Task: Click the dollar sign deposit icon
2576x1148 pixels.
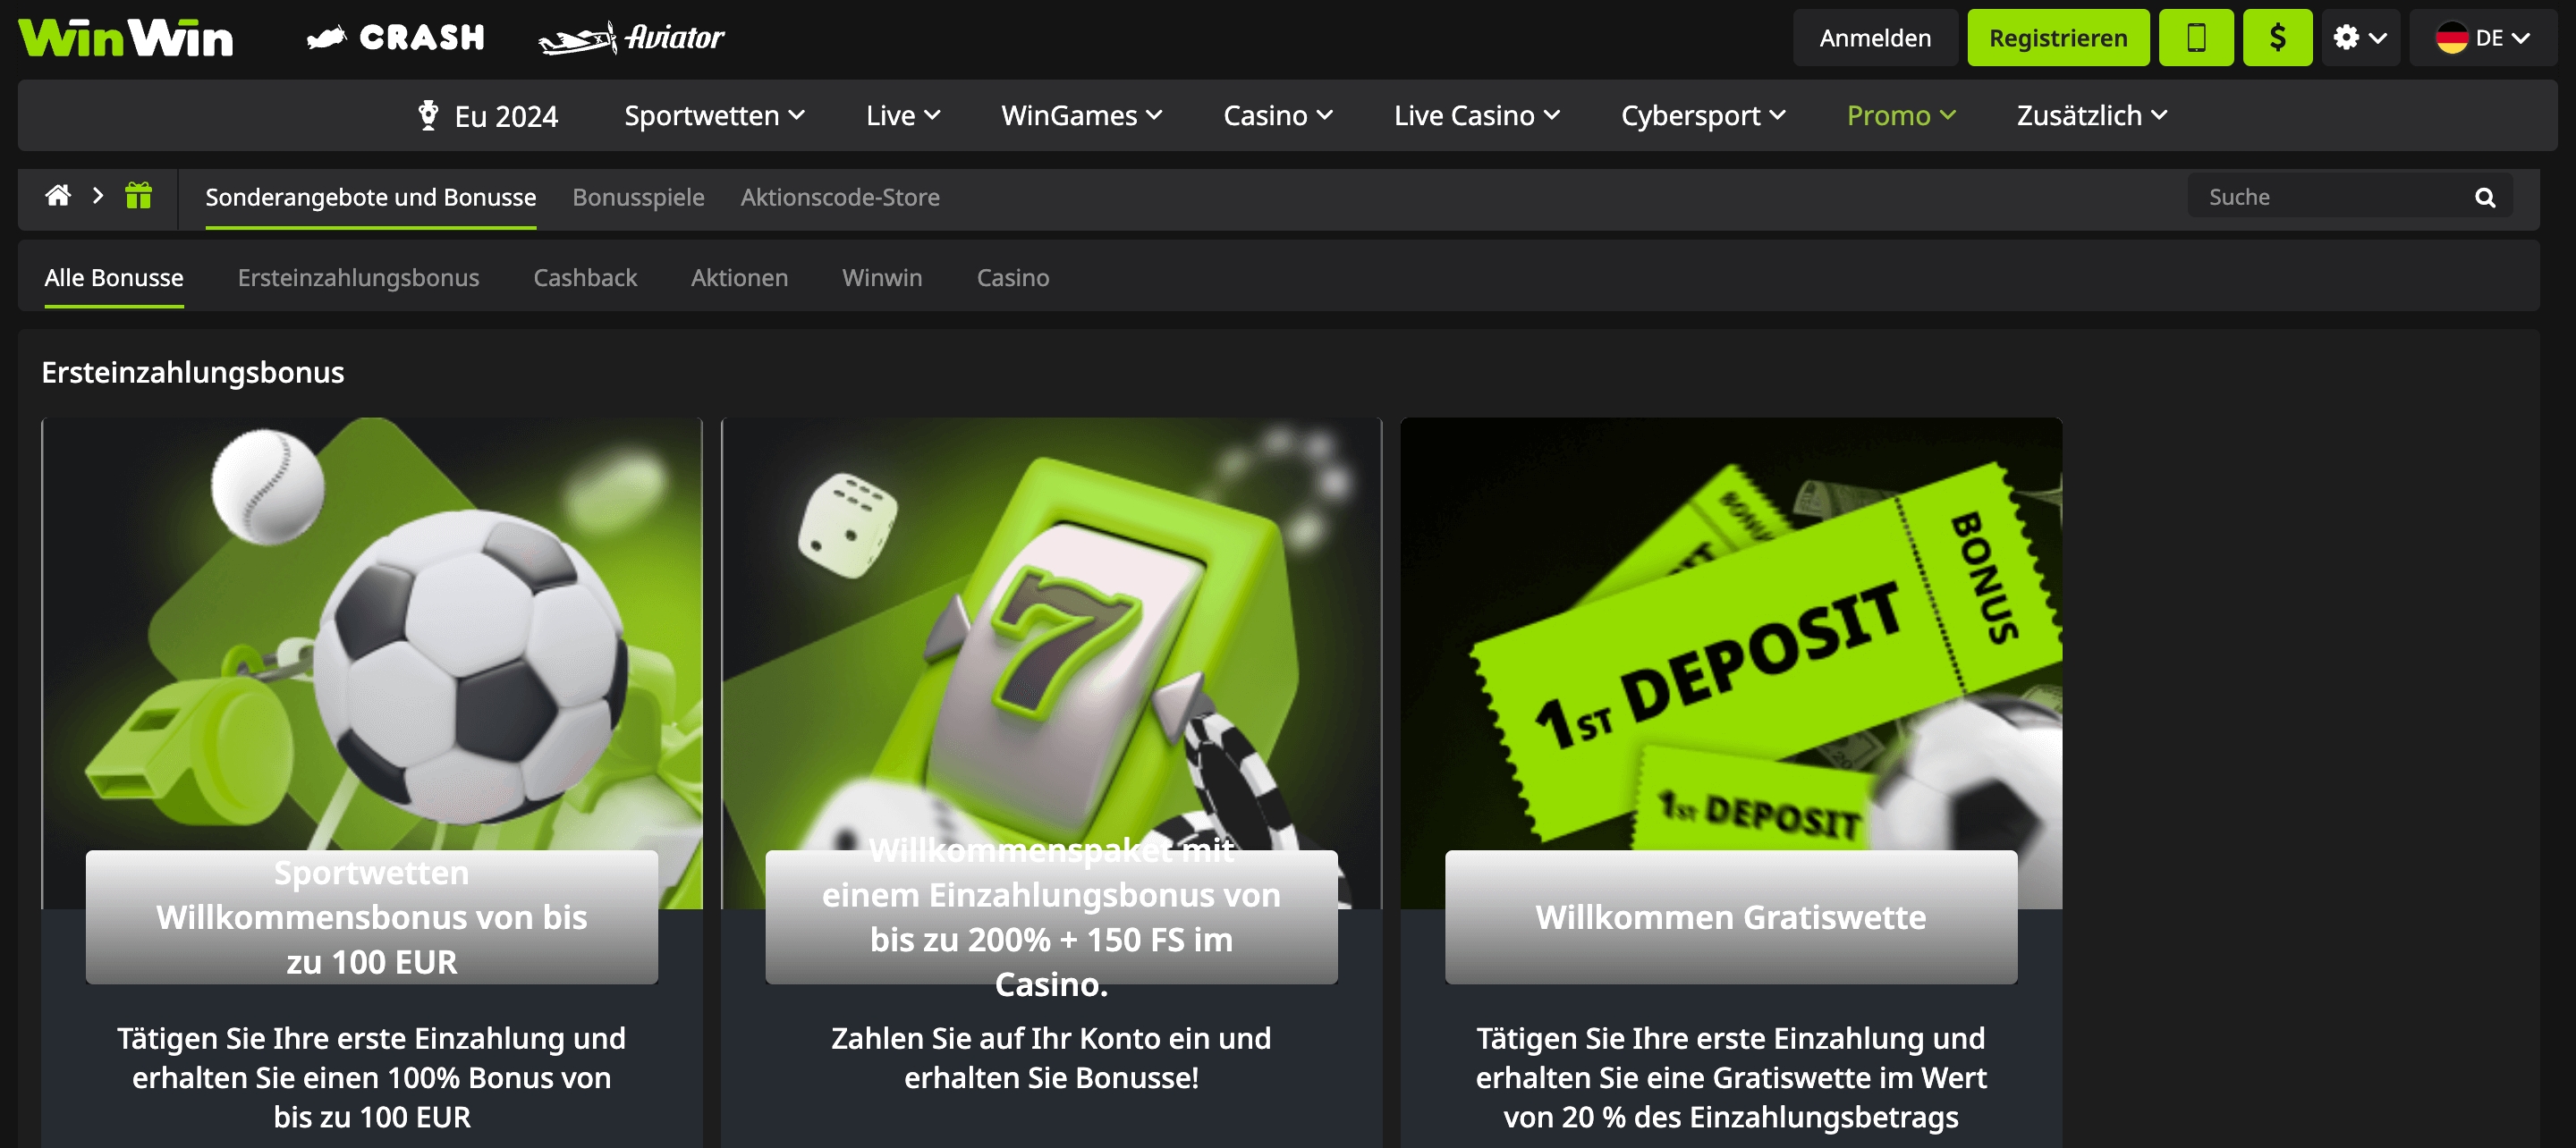Action: [x=2277, y=38]
